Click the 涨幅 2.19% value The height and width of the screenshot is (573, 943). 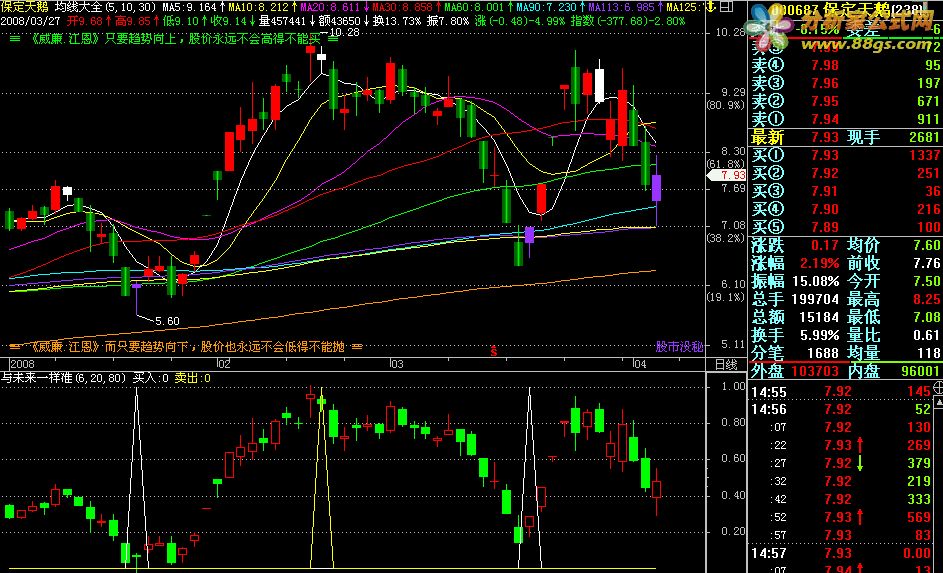click(819, 263)
